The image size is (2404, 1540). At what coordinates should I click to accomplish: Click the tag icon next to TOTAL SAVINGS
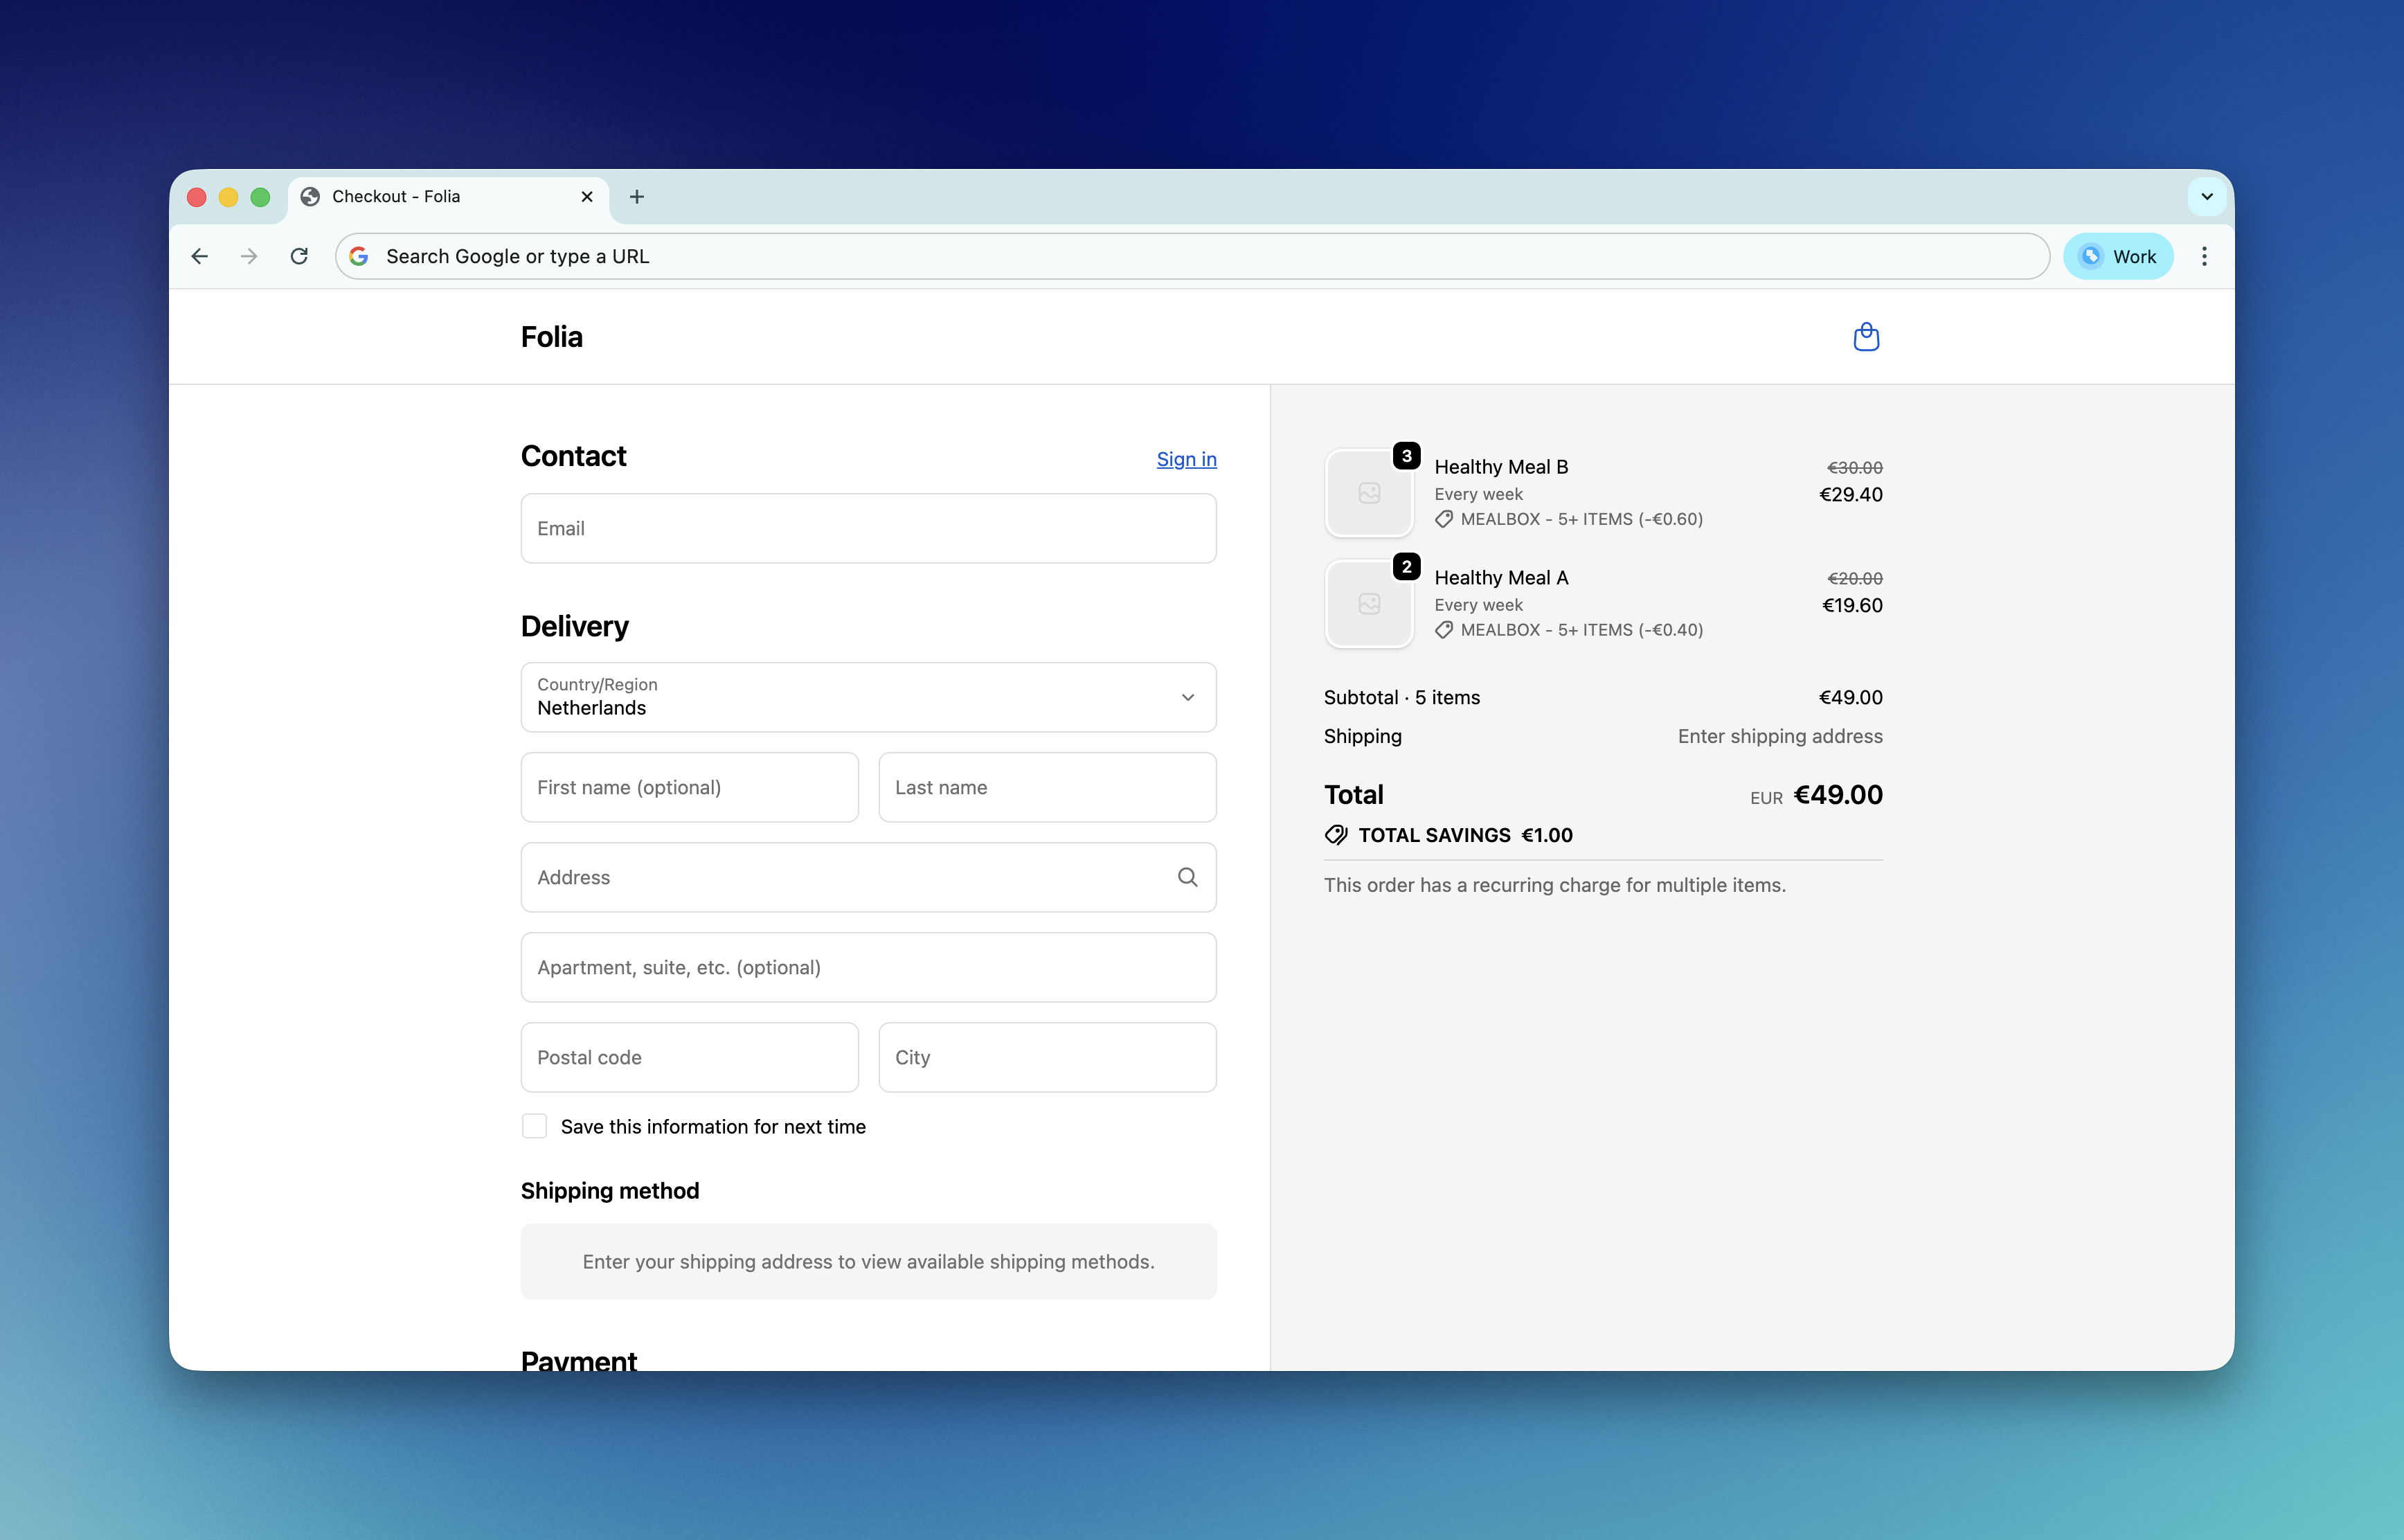(1336, 835)
